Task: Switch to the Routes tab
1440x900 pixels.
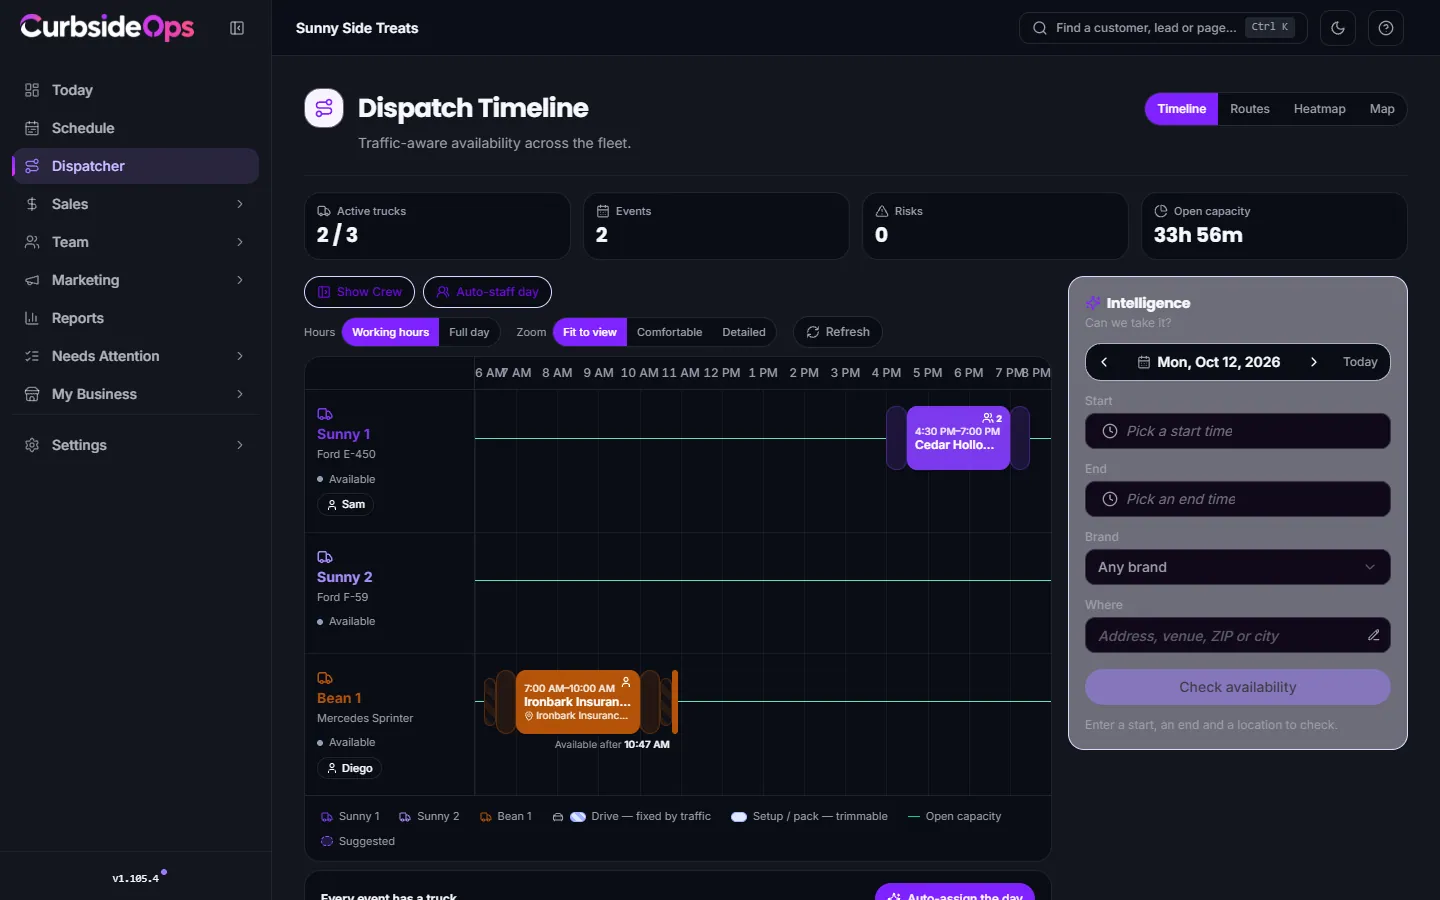Action: click(1250, 109)
